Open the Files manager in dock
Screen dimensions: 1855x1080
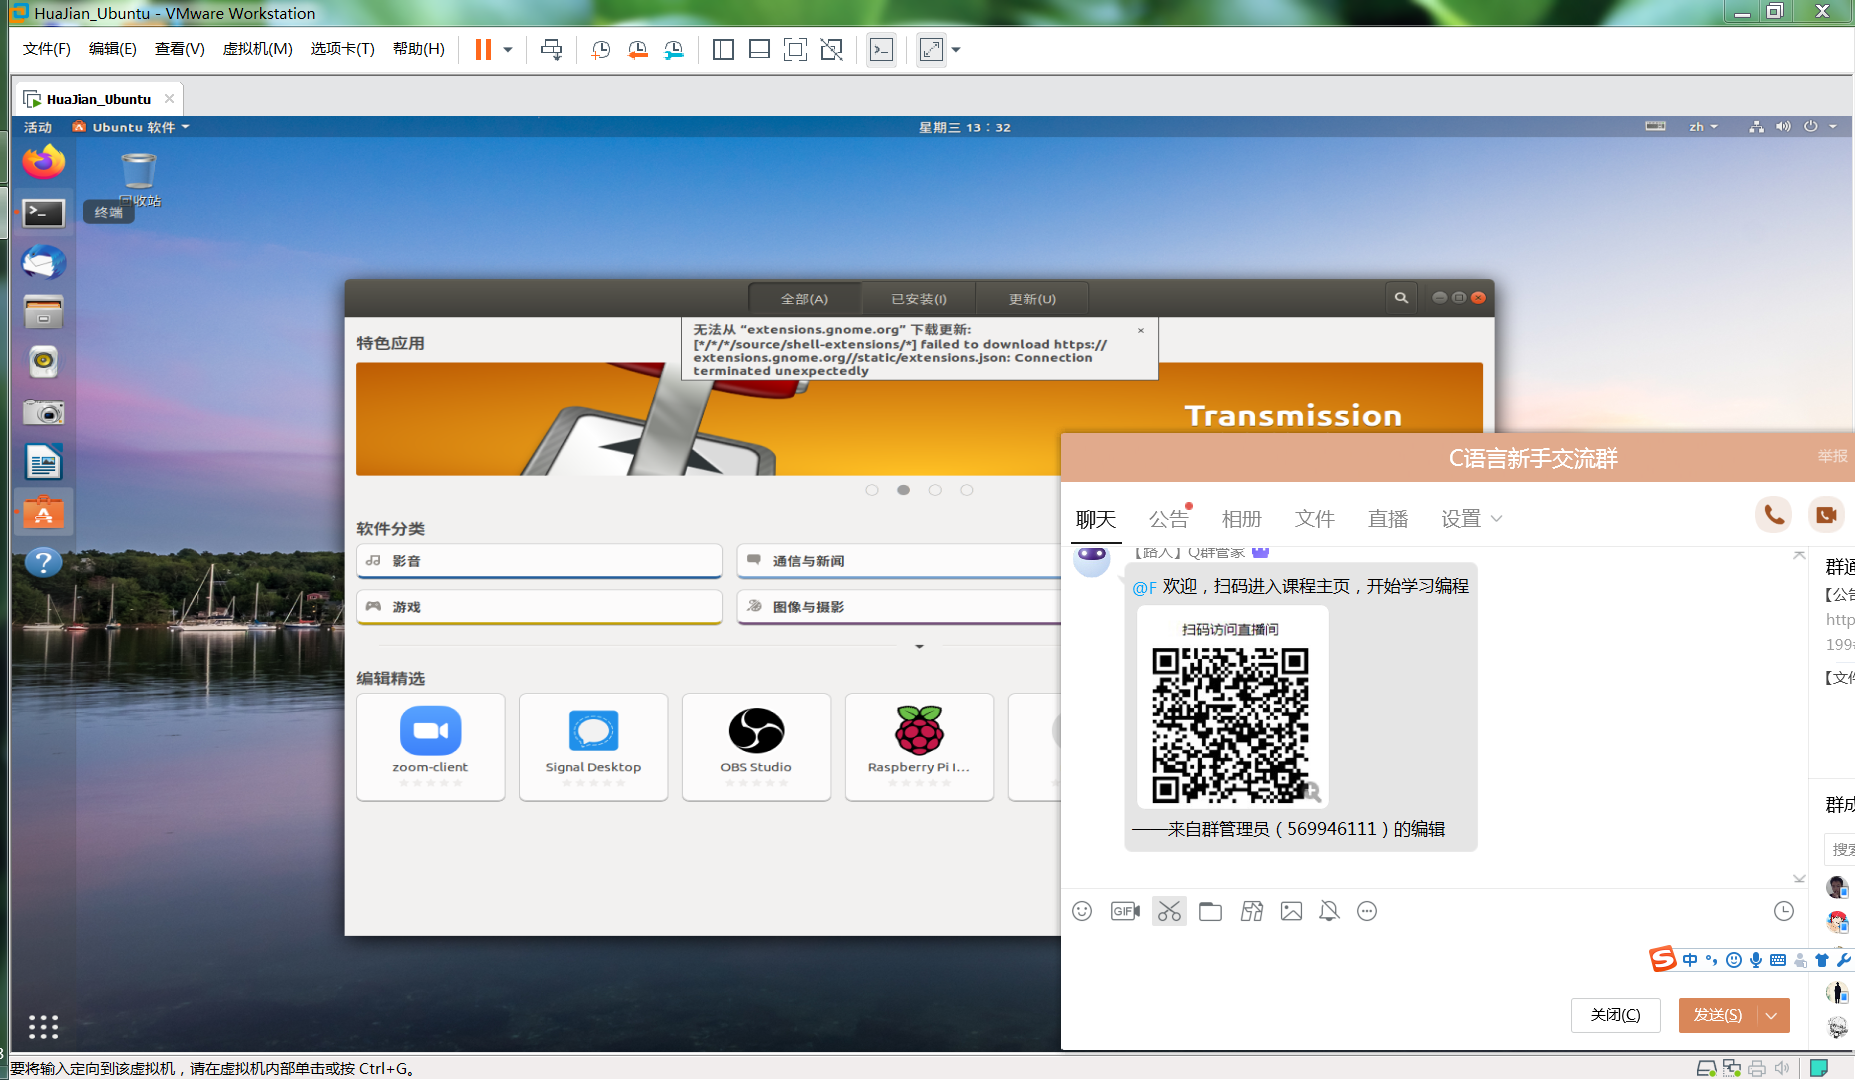point(43,312)
